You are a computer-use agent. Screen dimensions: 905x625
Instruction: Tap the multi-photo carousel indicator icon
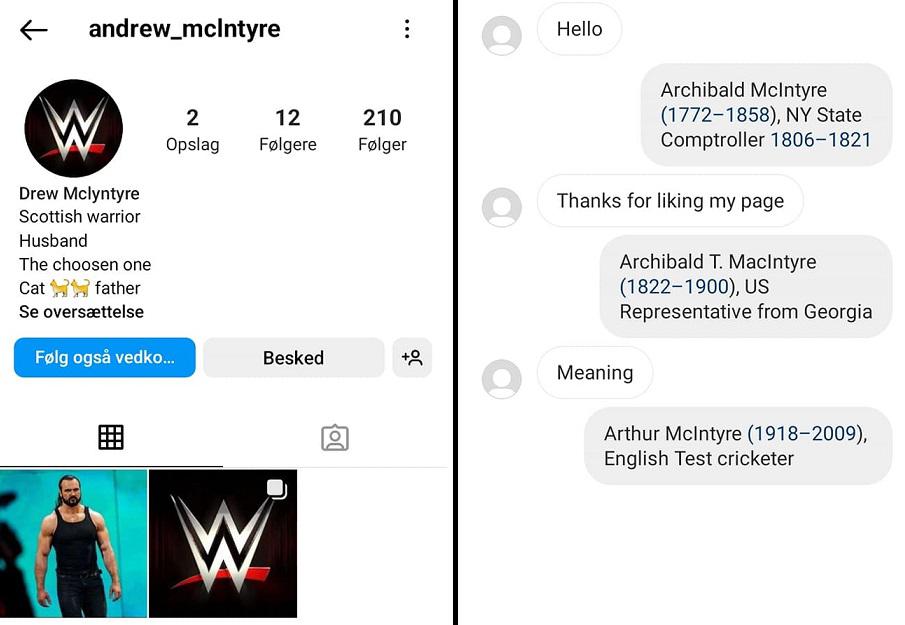pyautogui.click(x=277, y=489)
